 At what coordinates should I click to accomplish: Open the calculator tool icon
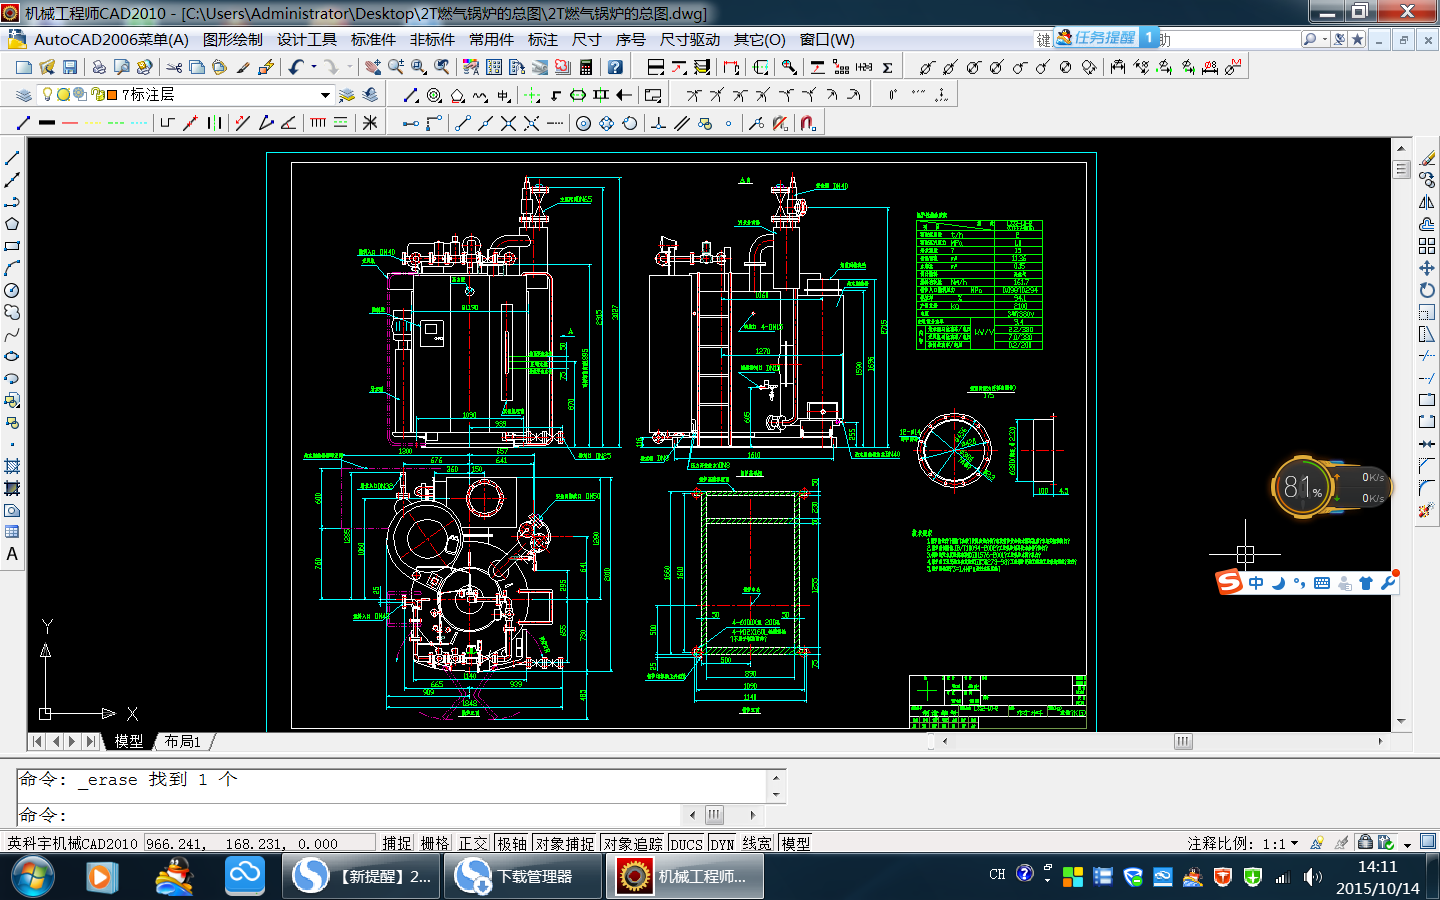point(586,67)
